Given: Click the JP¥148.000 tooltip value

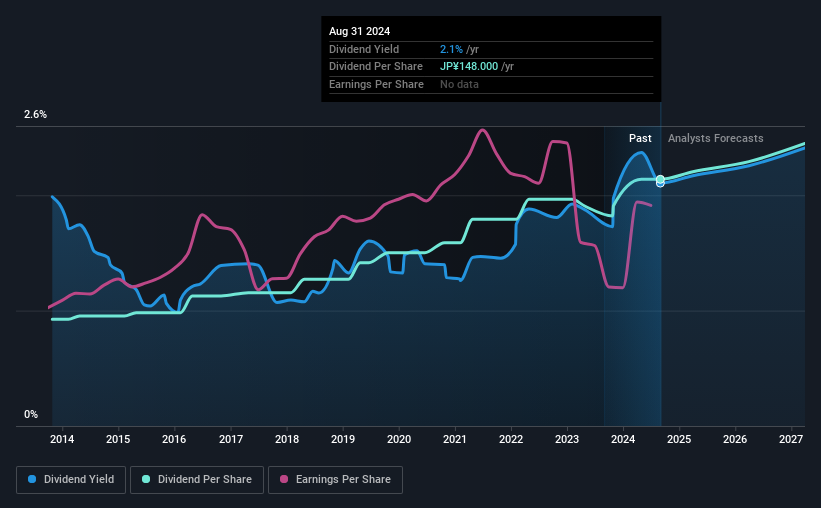Looking at the screenshot, I should [x=469, y=67].
